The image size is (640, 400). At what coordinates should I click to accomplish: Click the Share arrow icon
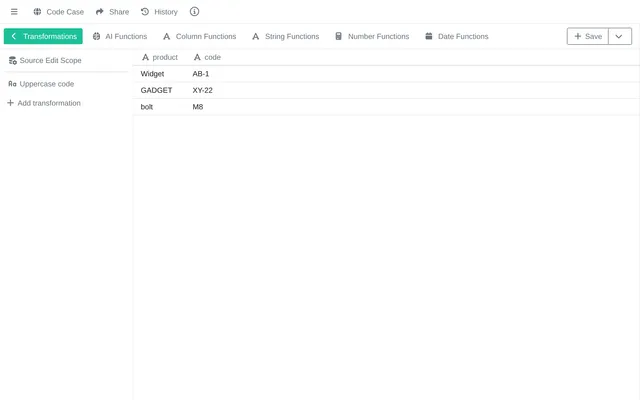coord(100,12)
